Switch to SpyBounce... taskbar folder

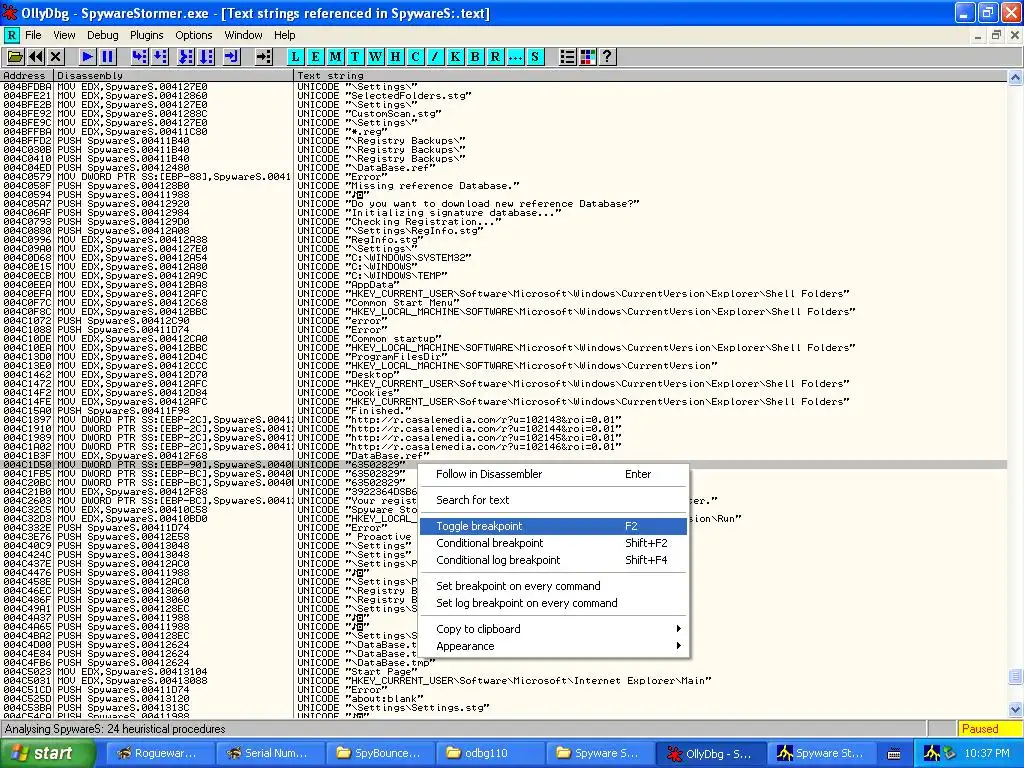click(380, 754)
